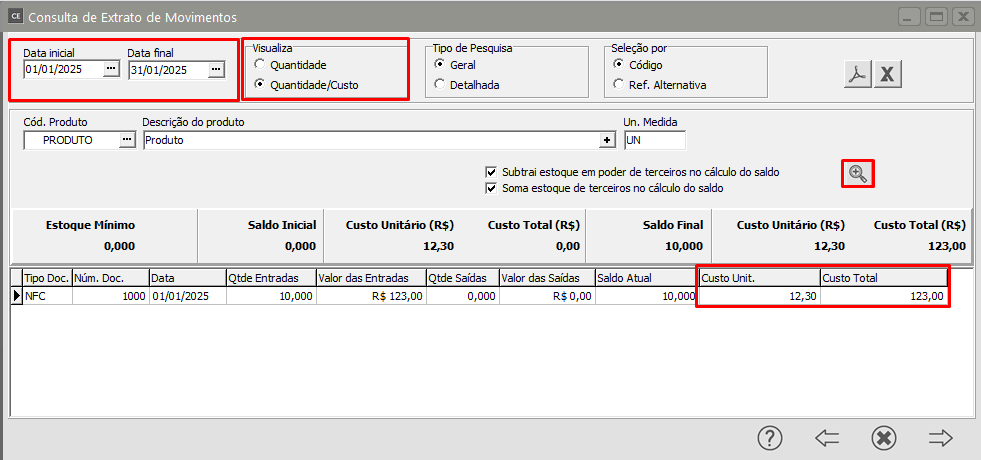Click the plus button beside product description

point(606,141)
